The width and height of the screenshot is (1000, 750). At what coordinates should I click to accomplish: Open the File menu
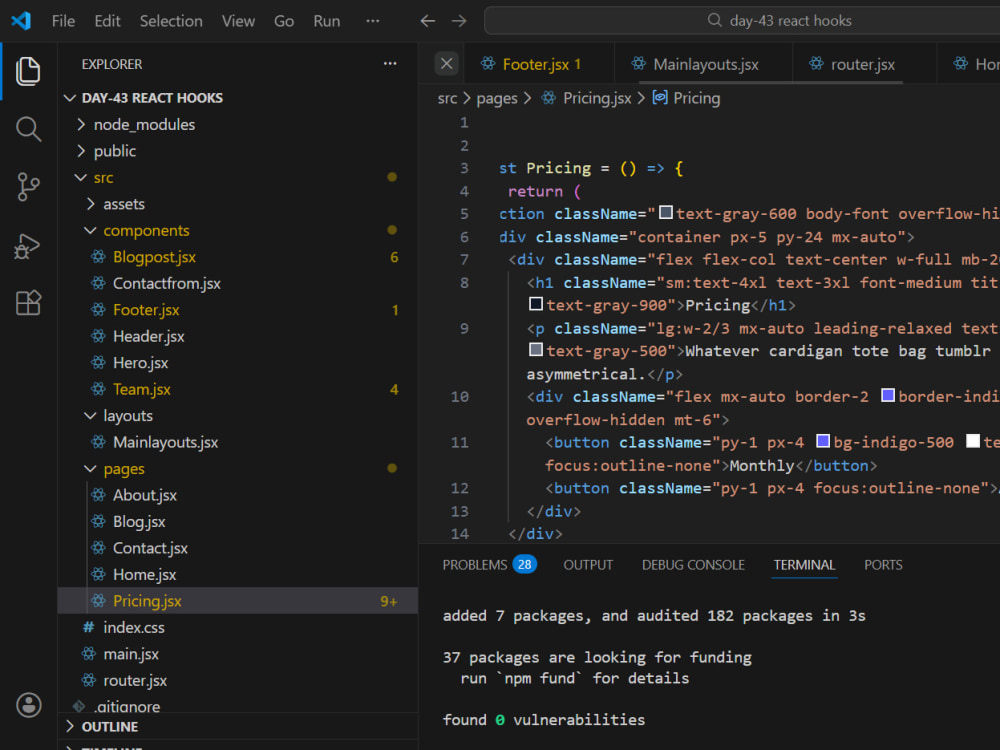pyautogui.click(x=63, y=21)
